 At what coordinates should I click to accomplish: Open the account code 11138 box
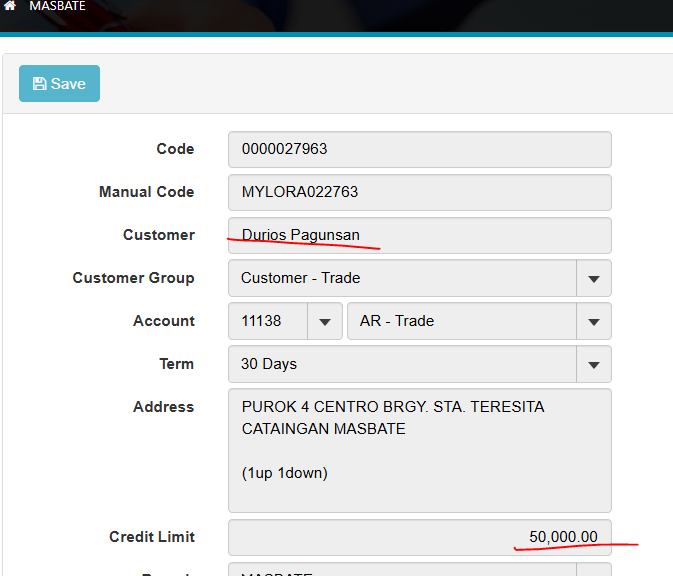pos(268,321)
